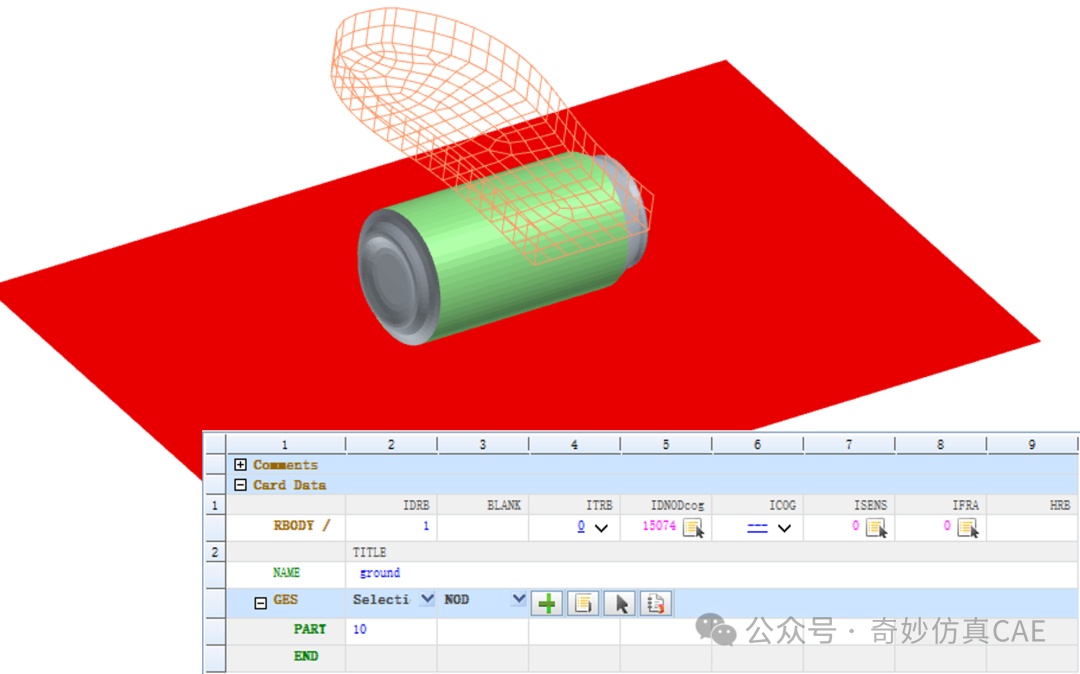Click the END keyword label
The height and width of the screenshot is (674, 1080).
306,656
